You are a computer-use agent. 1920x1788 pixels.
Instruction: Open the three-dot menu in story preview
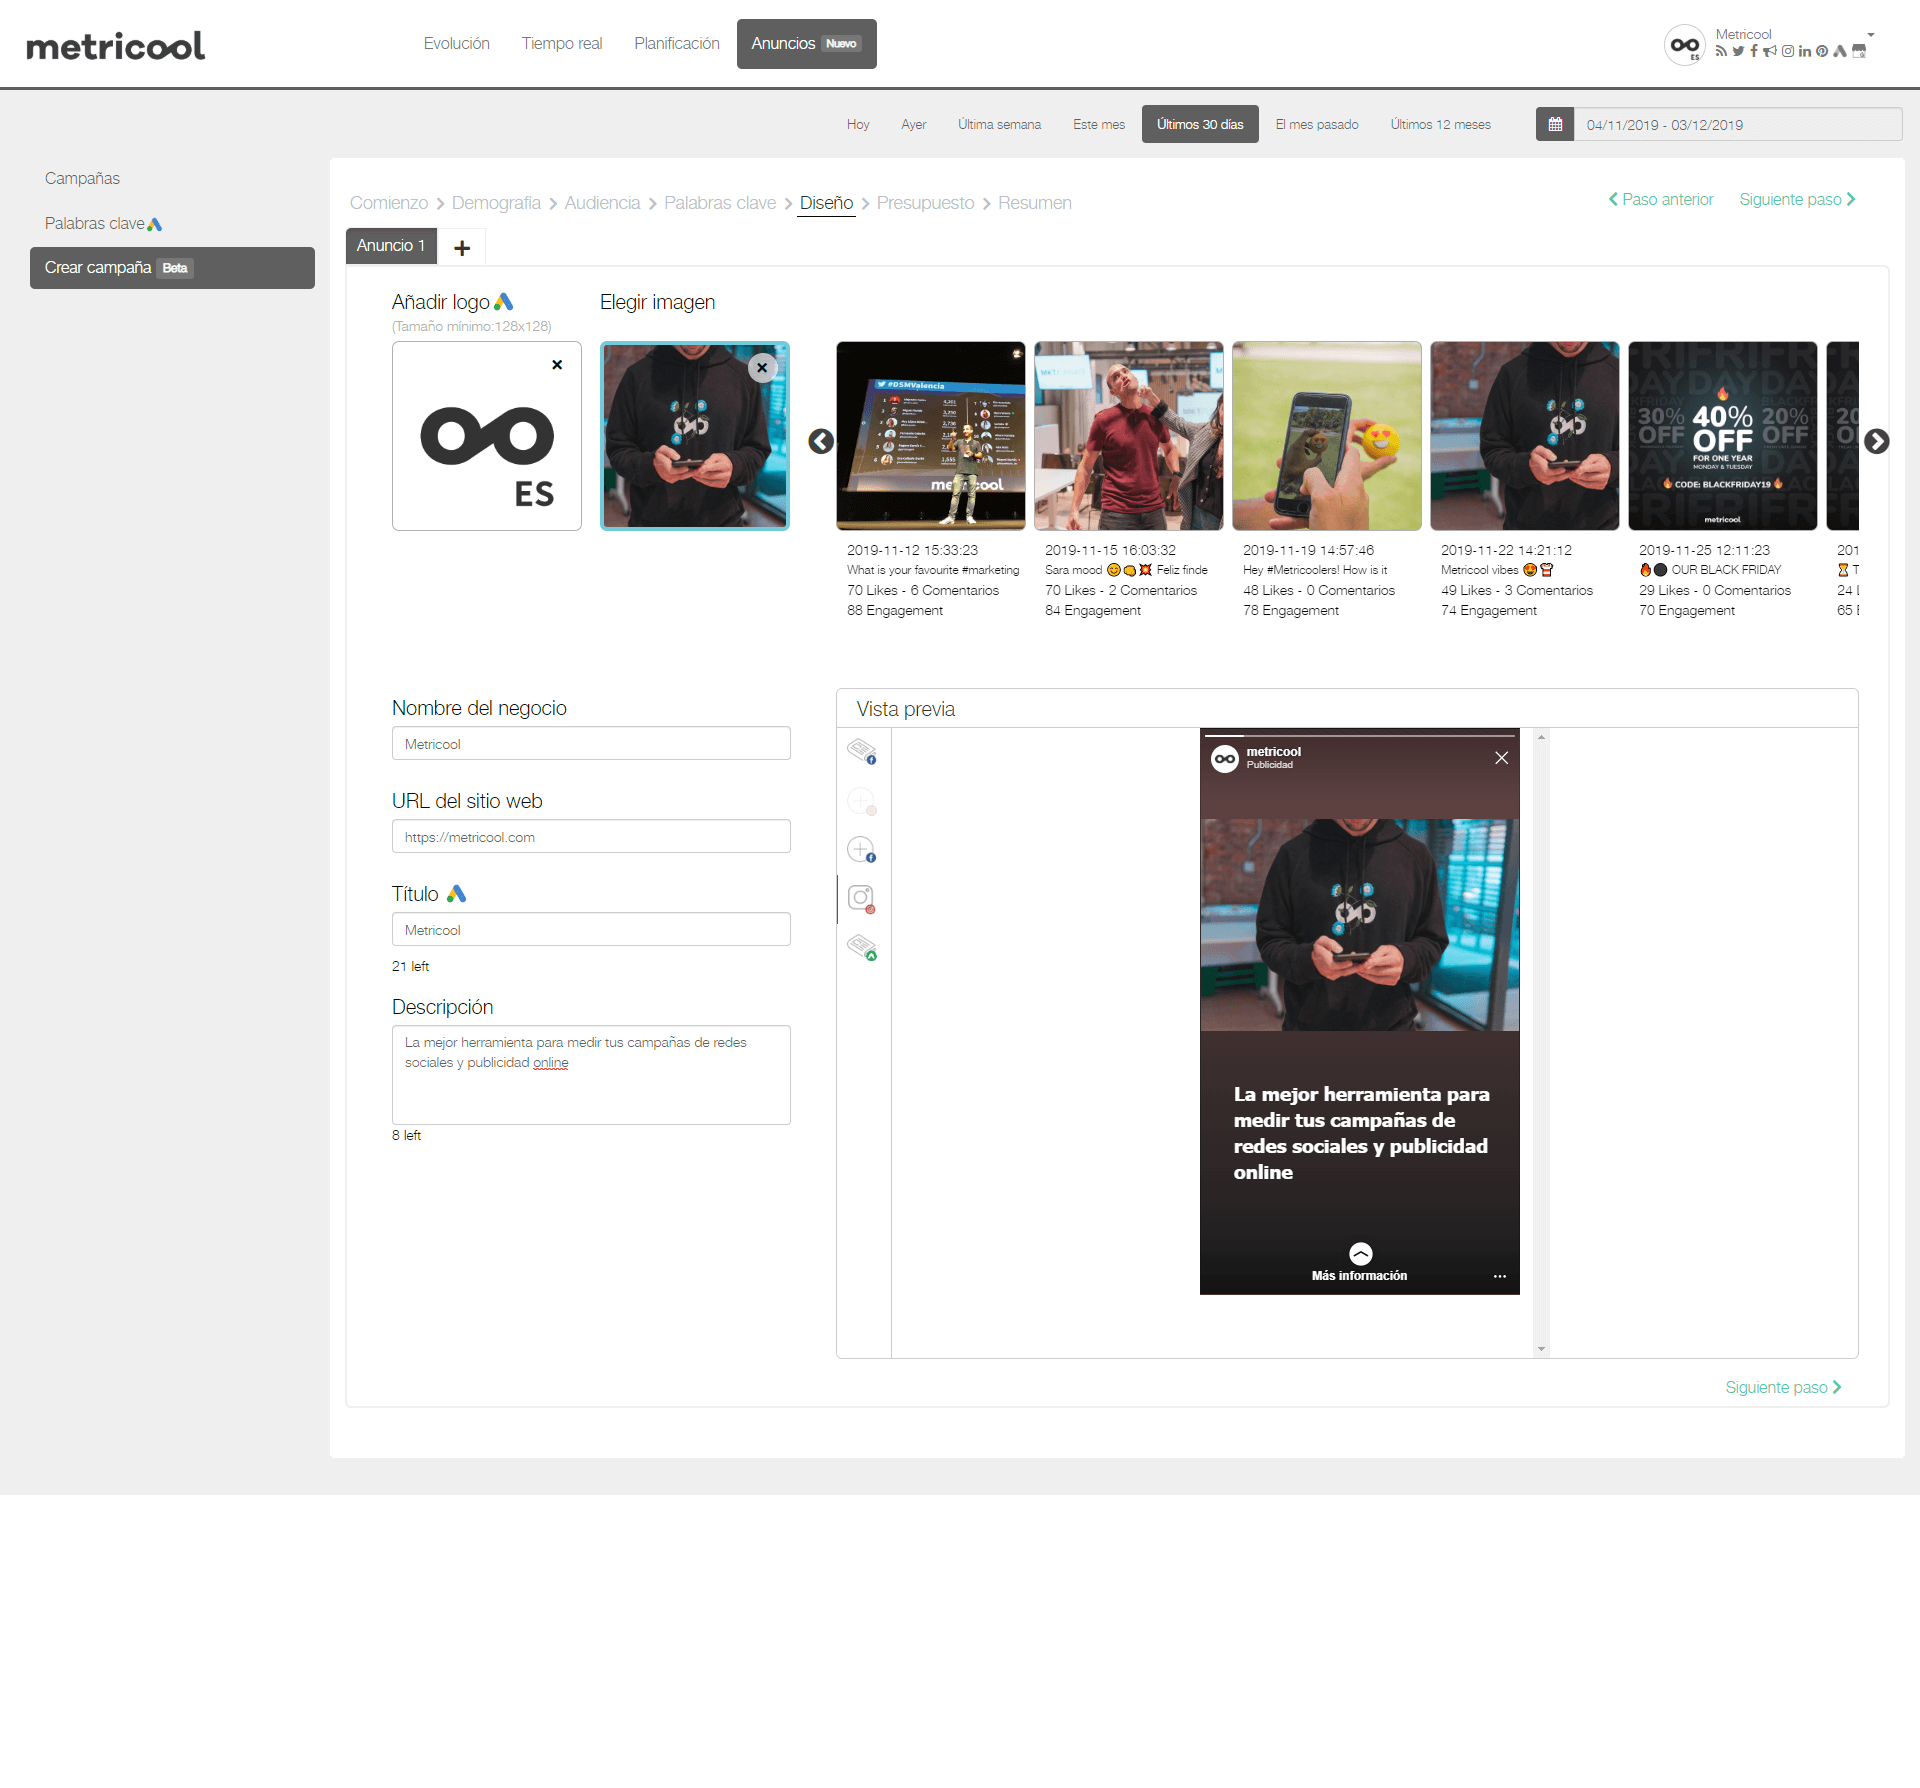(1499, 1277)
